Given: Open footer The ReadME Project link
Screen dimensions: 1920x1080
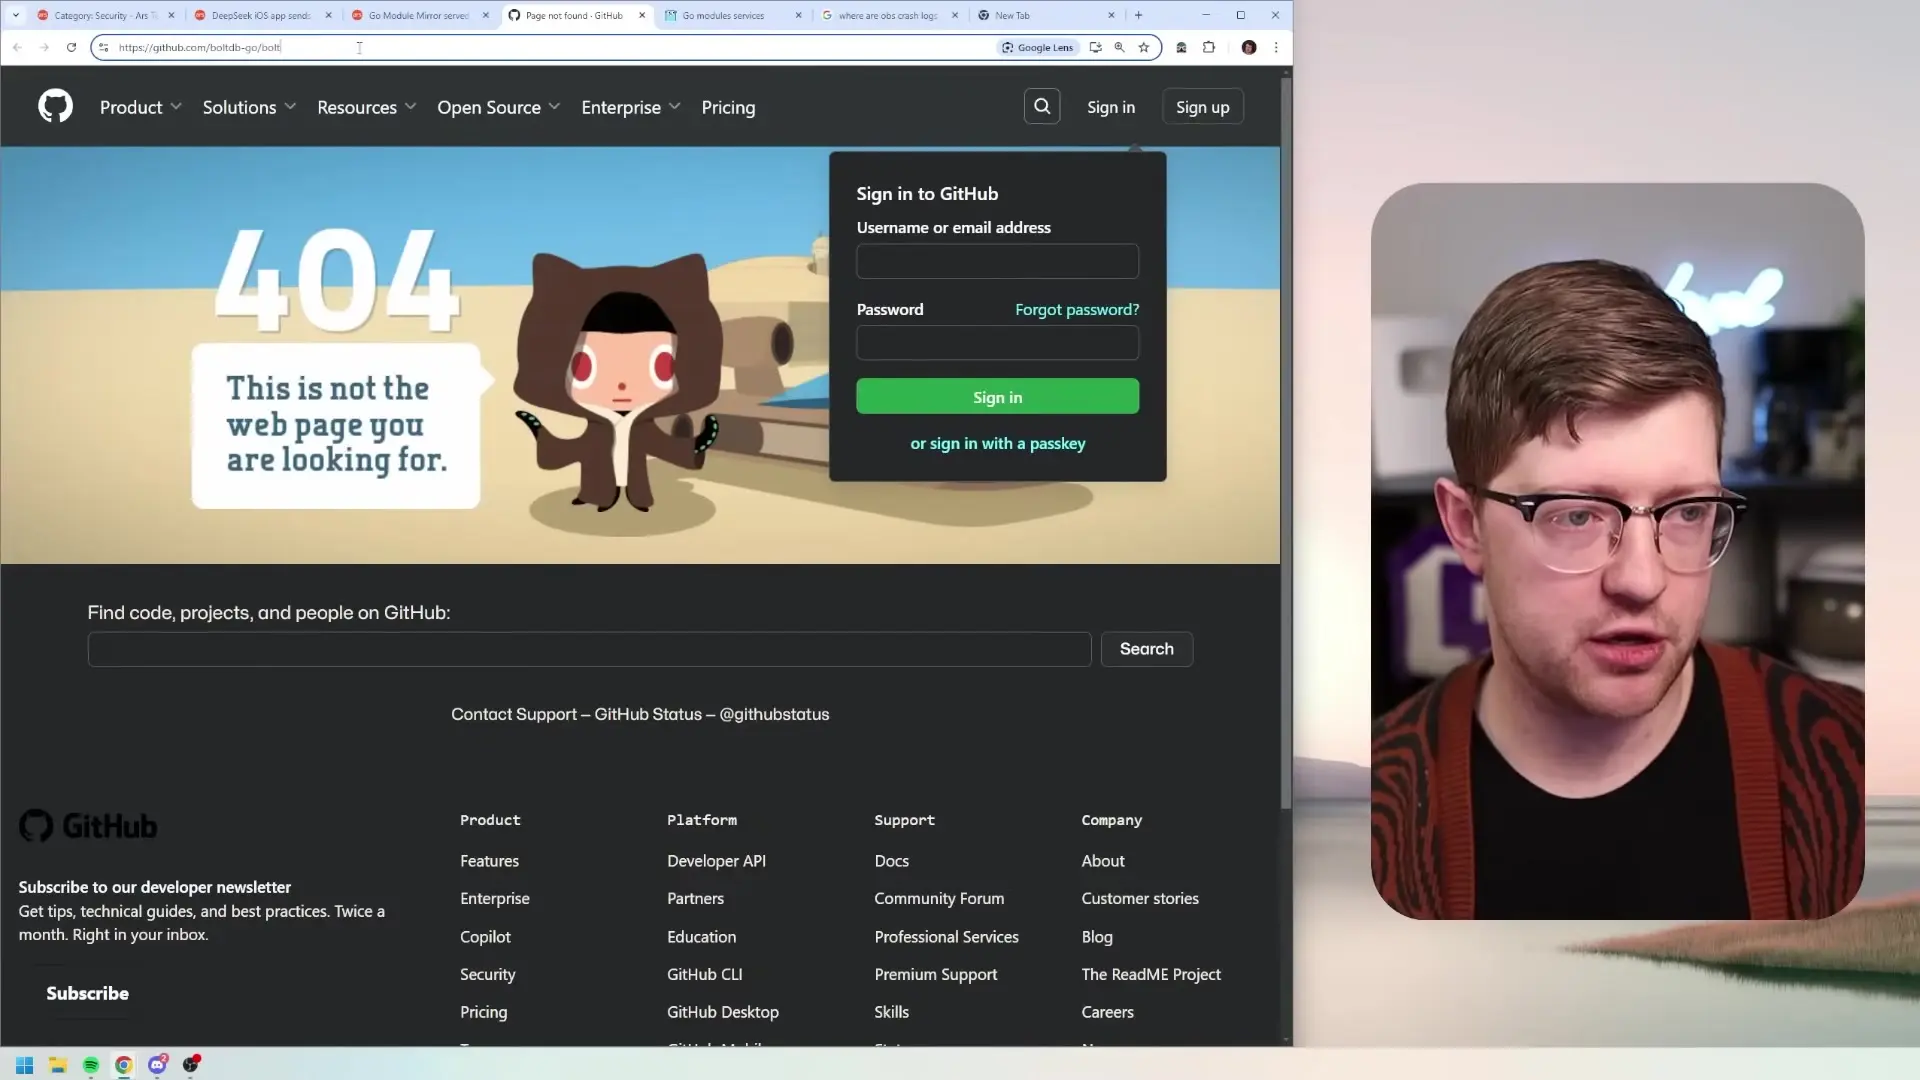Looking at the screenshot, I should tap(1151, 974).
